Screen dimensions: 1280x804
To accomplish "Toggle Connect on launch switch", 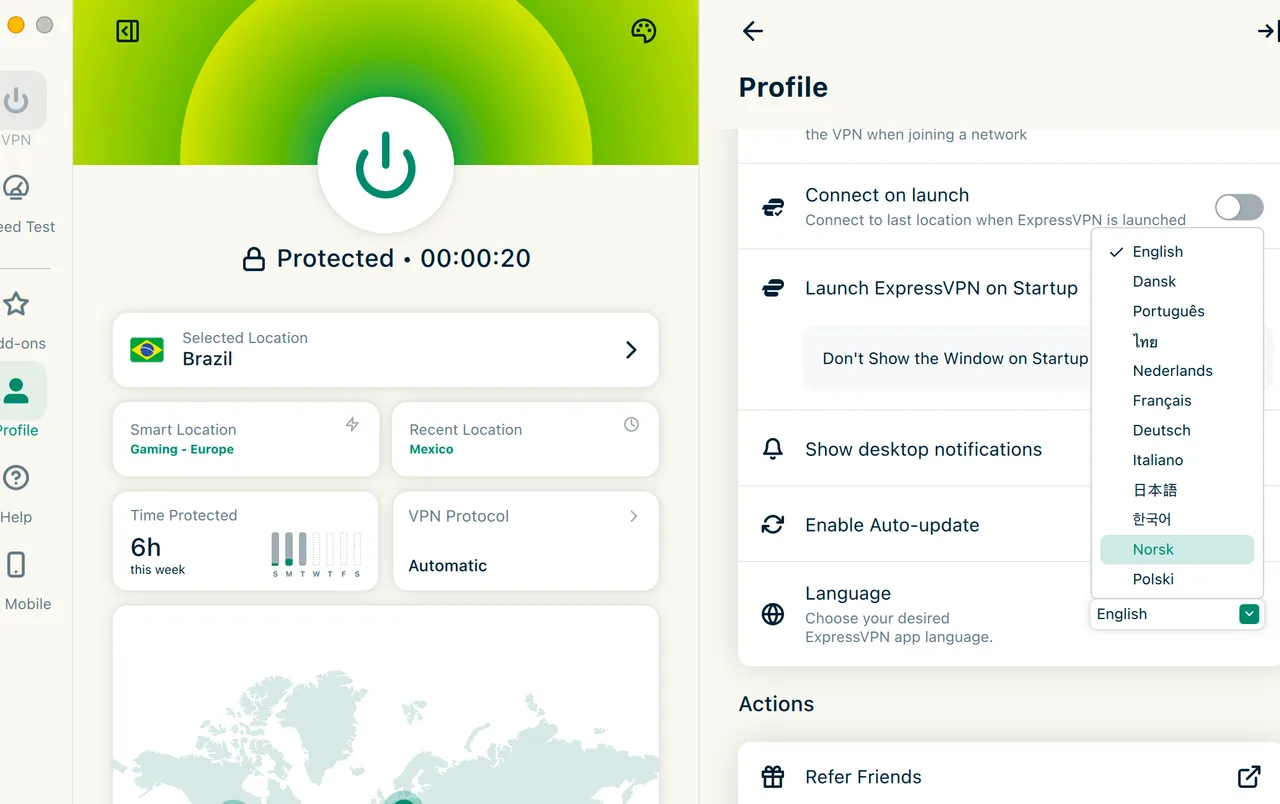I will (x=1239, y=207).
